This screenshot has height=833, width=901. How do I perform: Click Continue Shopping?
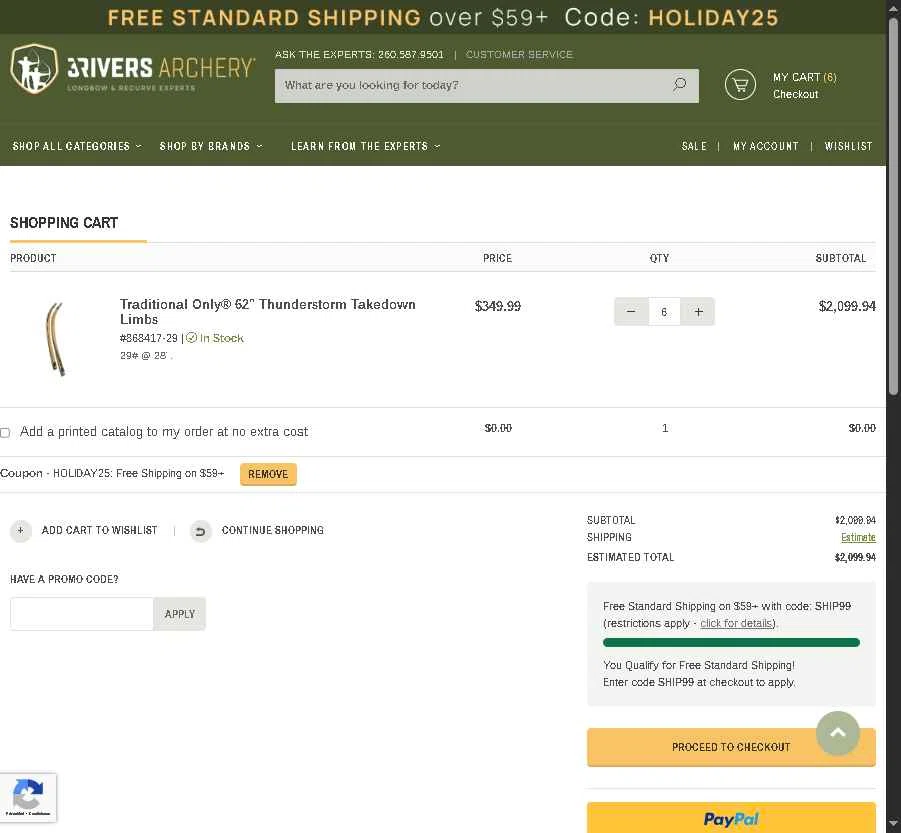(x=272, y=530)
